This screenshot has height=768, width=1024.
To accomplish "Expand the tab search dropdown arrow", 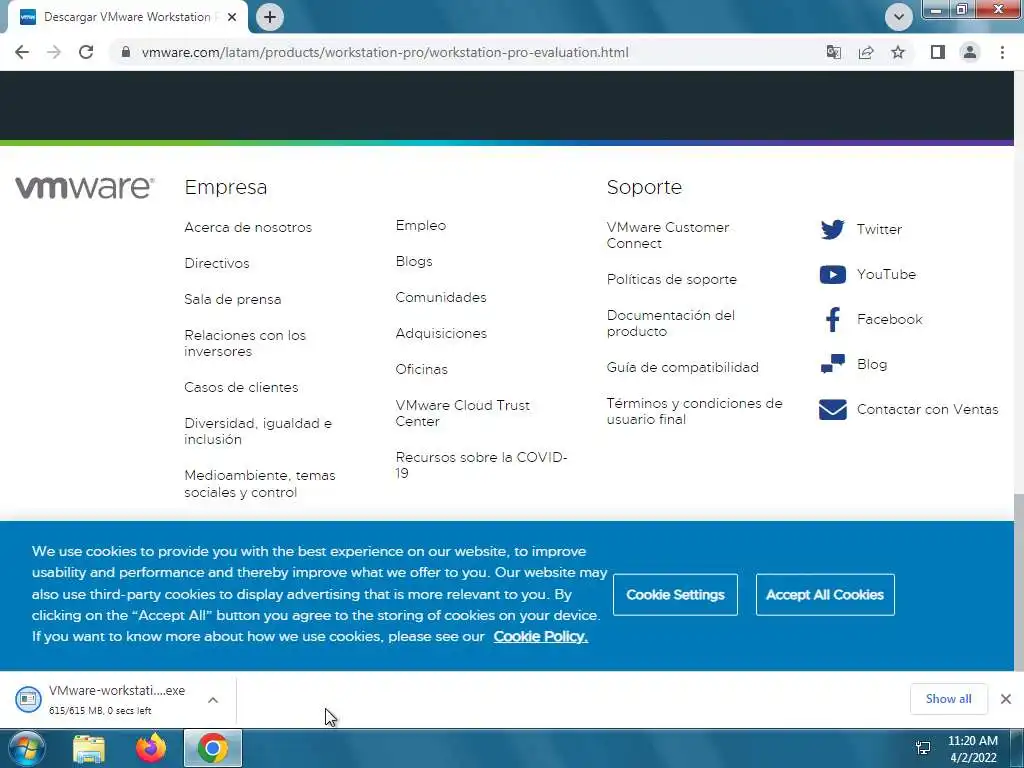I will 899,17.
